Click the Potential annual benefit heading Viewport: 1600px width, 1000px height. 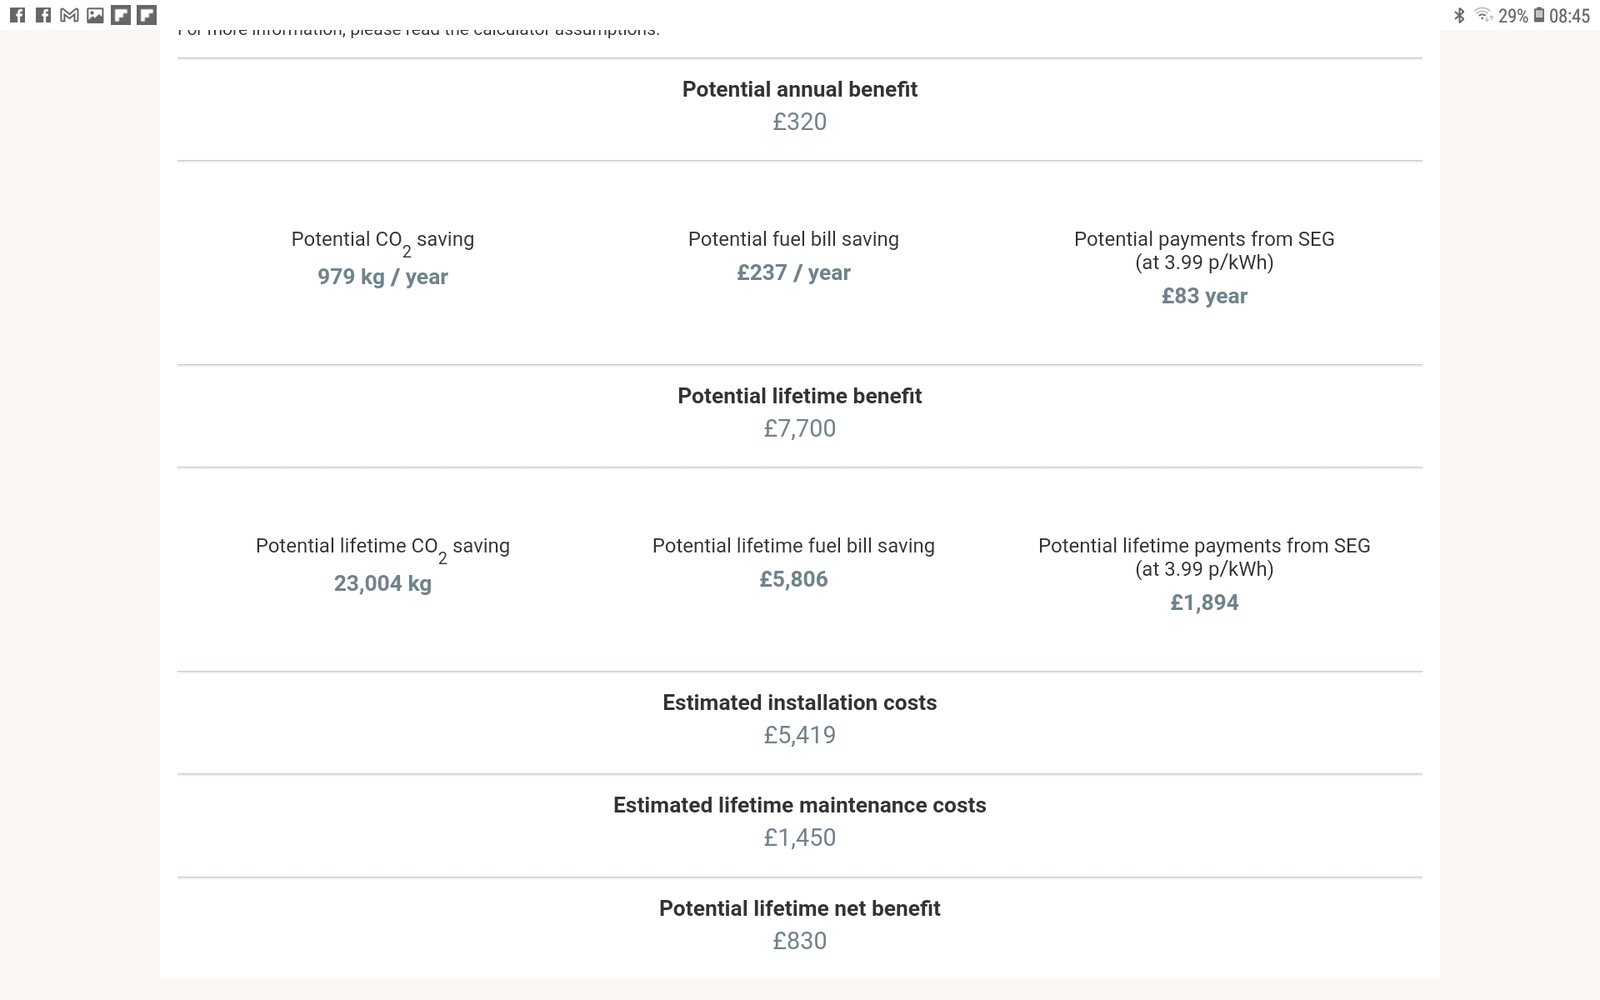tap(800, 89)
